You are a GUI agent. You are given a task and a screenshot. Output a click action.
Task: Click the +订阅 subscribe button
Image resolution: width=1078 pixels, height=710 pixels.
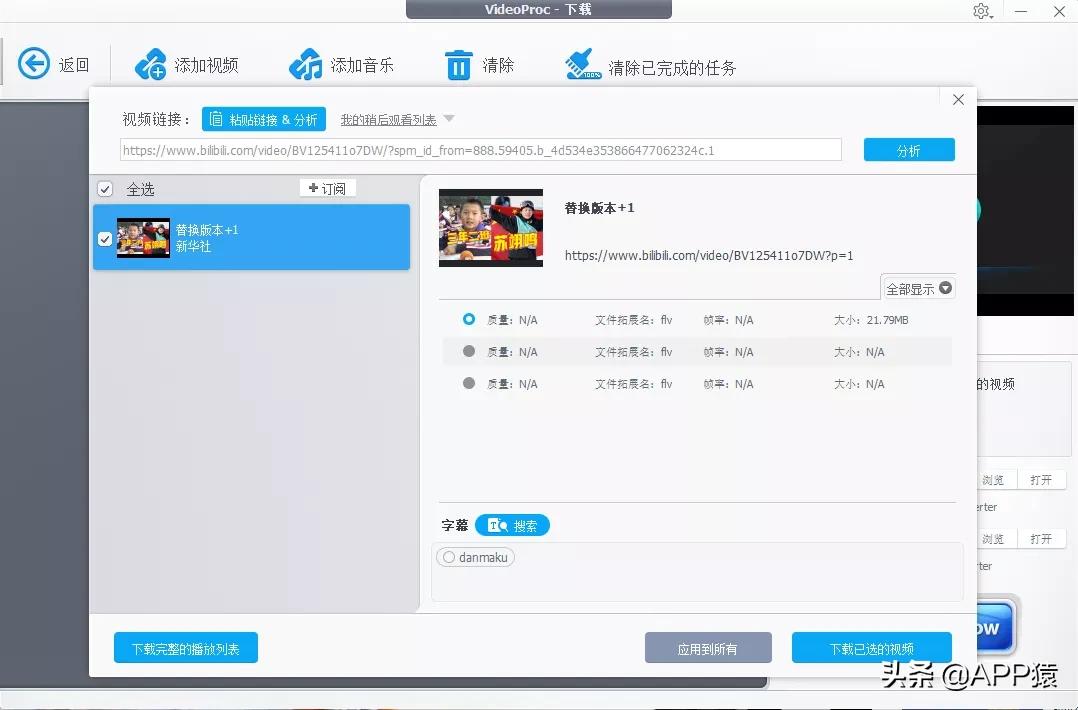point(327,187)
